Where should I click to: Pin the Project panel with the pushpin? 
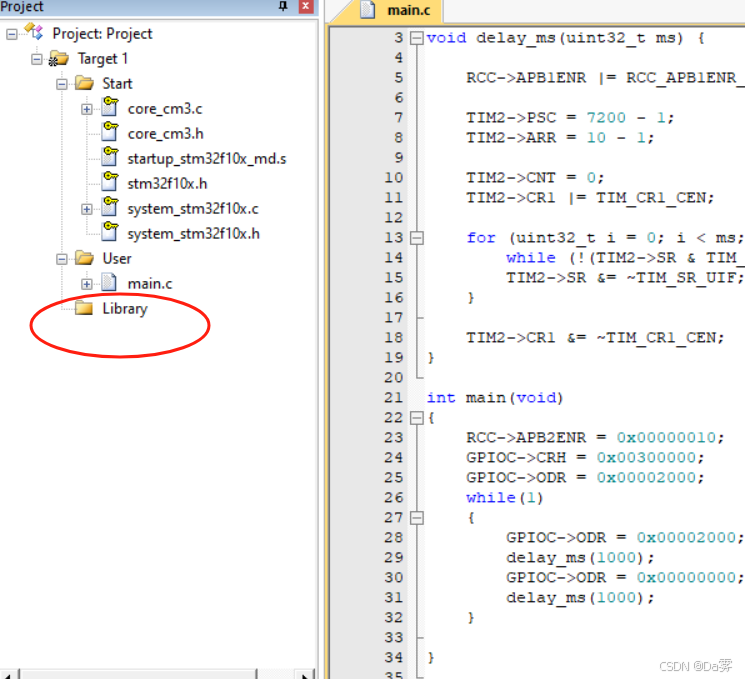(x=283, y=6)
